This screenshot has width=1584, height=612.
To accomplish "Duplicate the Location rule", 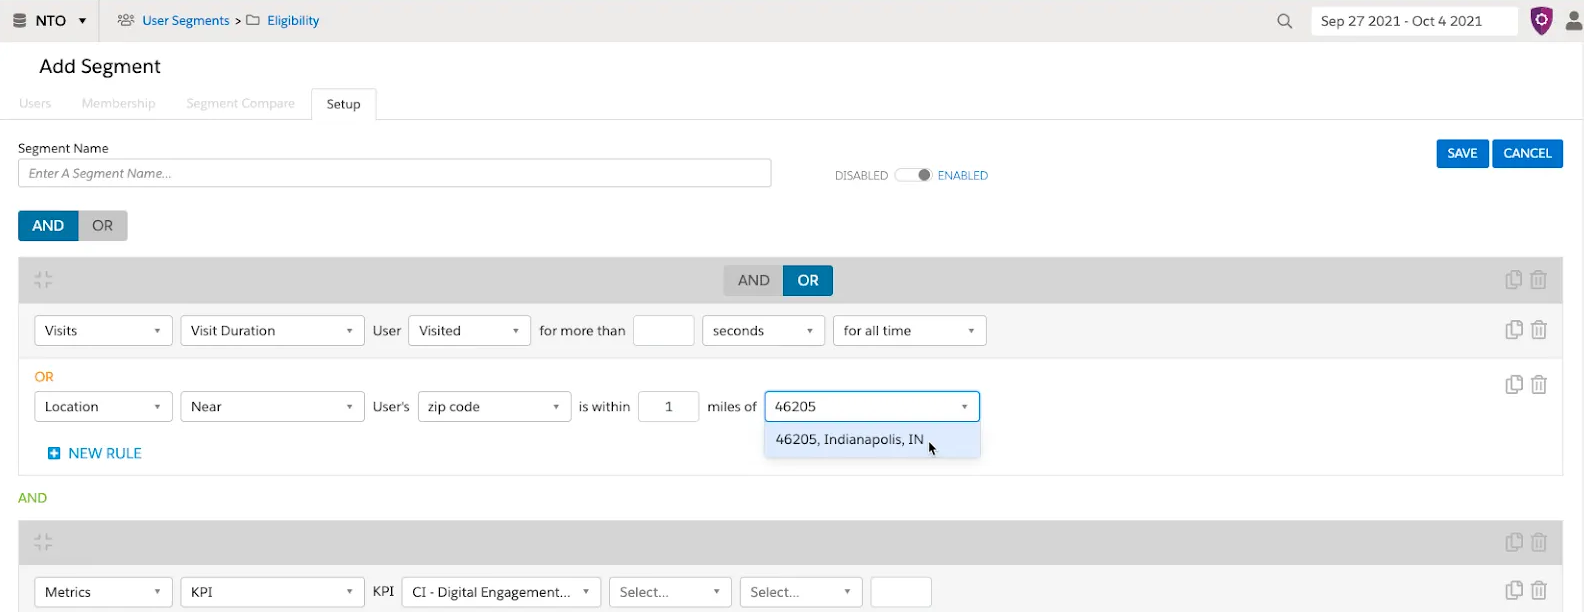I will click(1514, 384).
